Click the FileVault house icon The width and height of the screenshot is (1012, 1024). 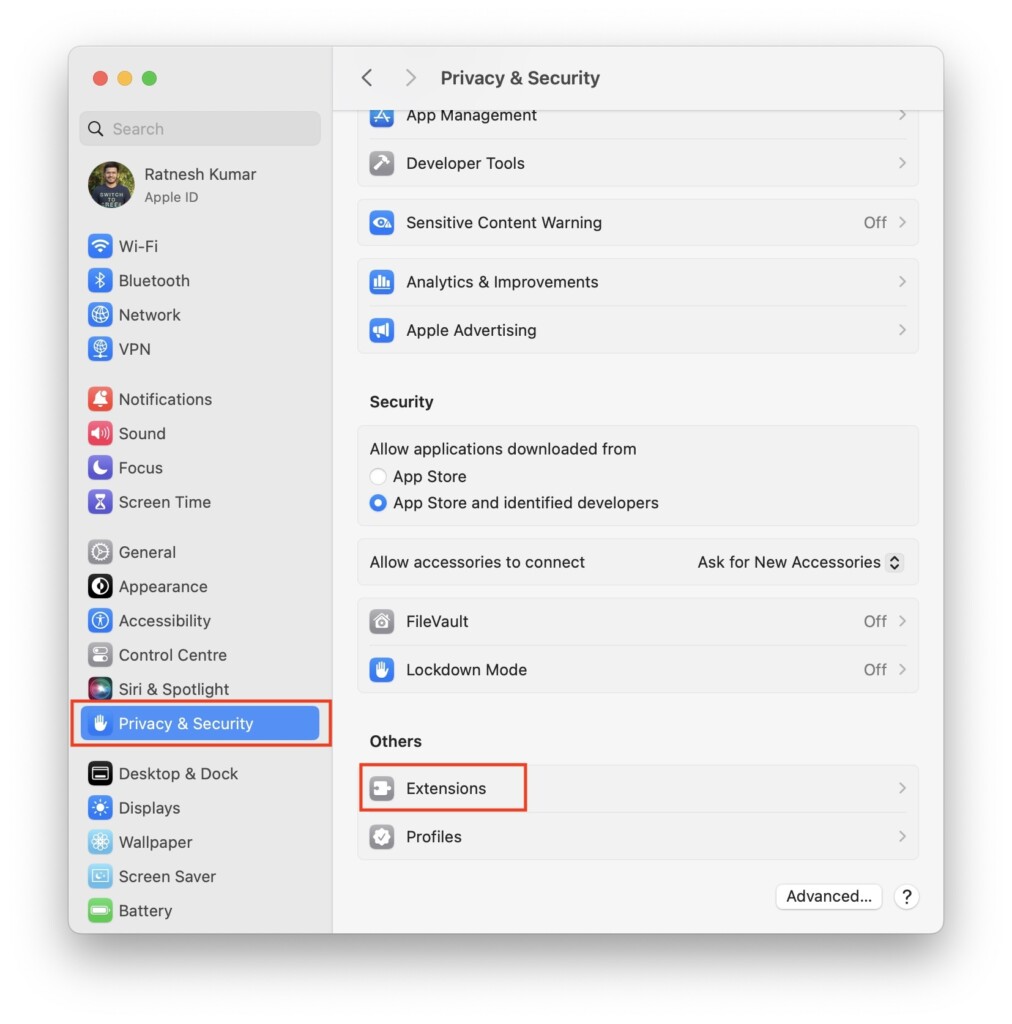(382, 622)
